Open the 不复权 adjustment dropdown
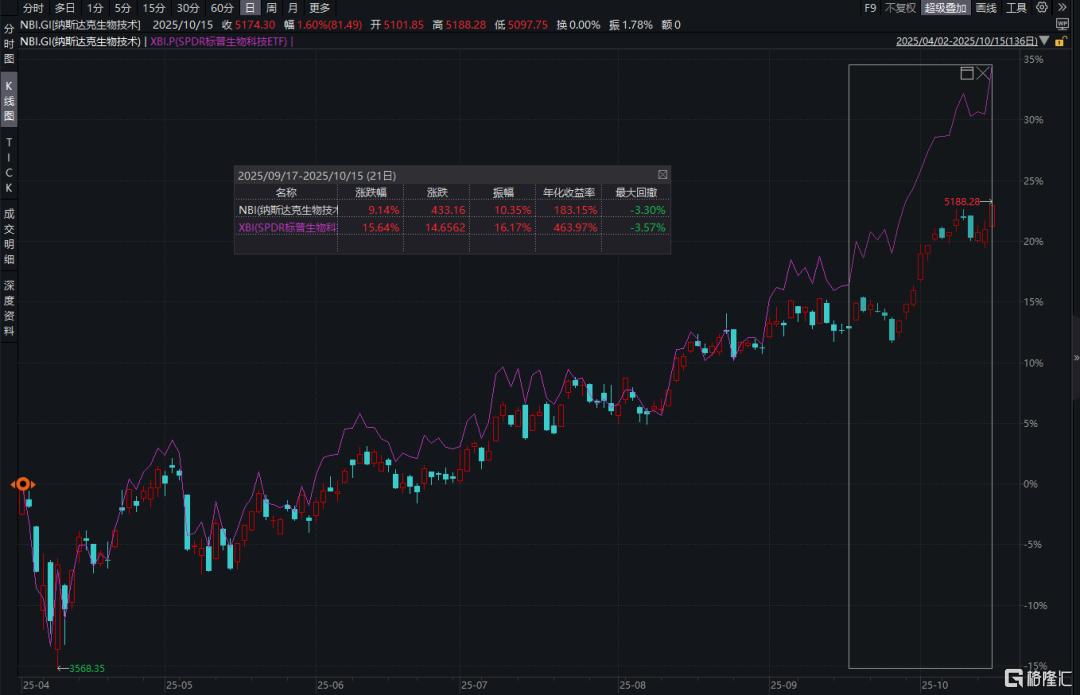 click(x=900, y=8)
